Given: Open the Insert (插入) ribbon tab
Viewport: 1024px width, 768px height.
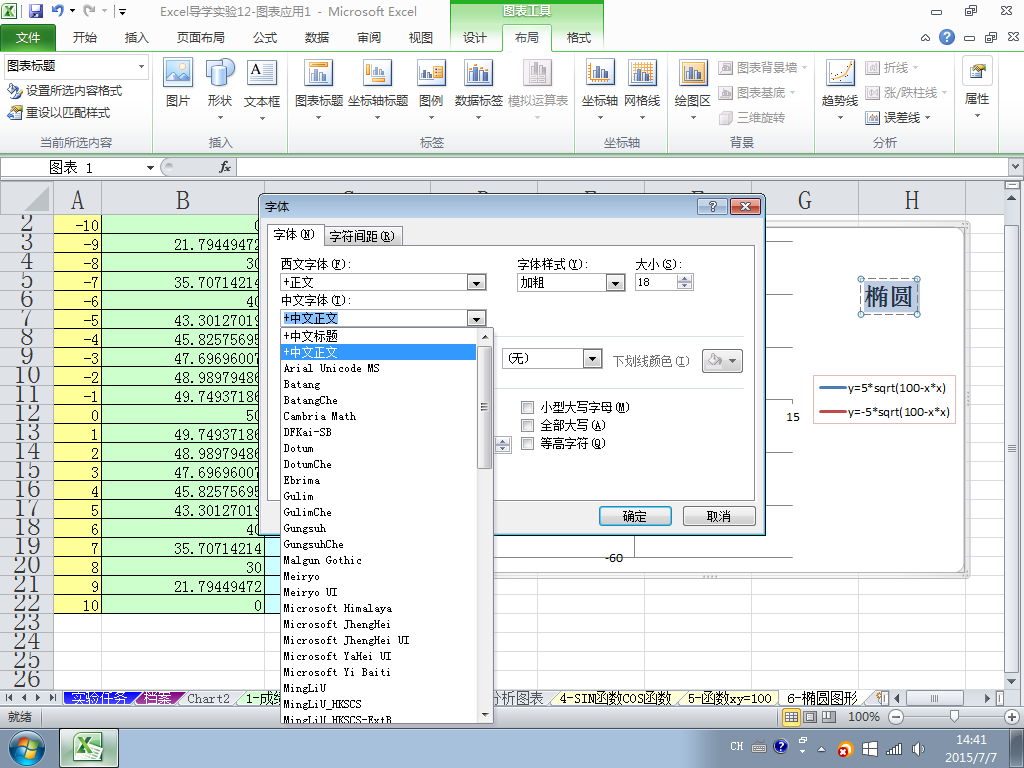Looking at the screenshot, I should [136, 38].
